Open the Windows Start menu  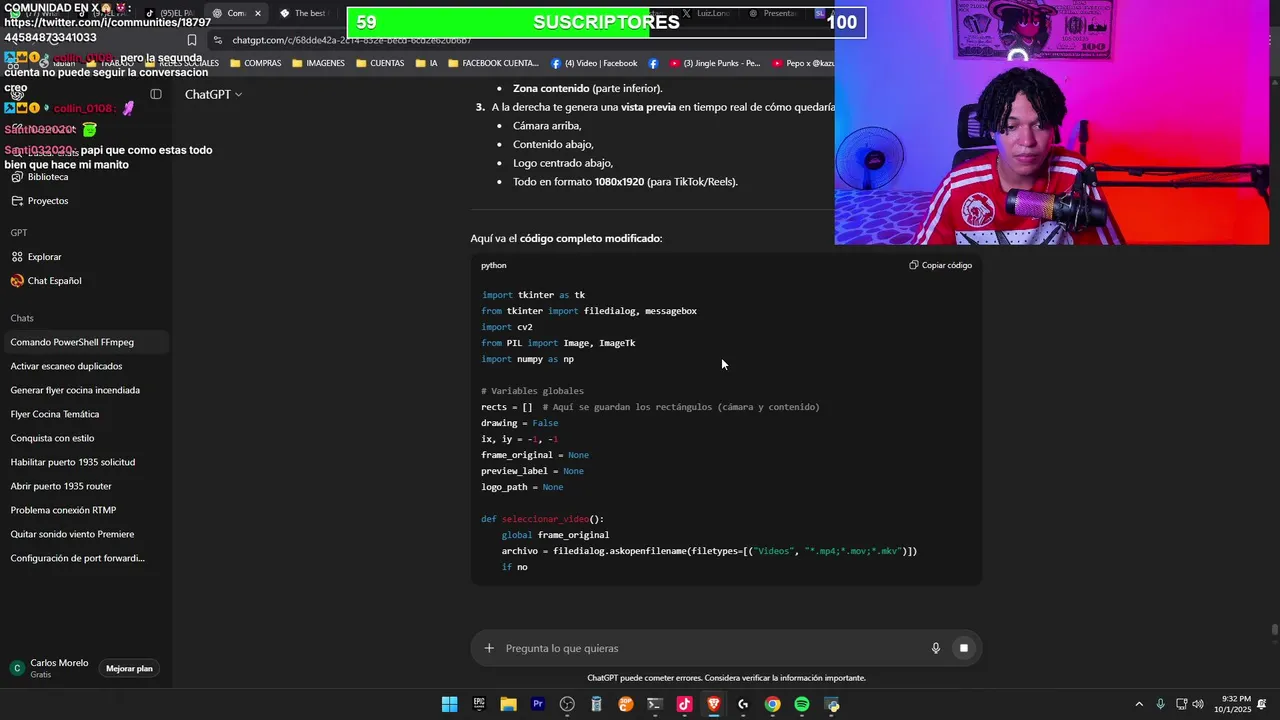(x=450, y=704)
